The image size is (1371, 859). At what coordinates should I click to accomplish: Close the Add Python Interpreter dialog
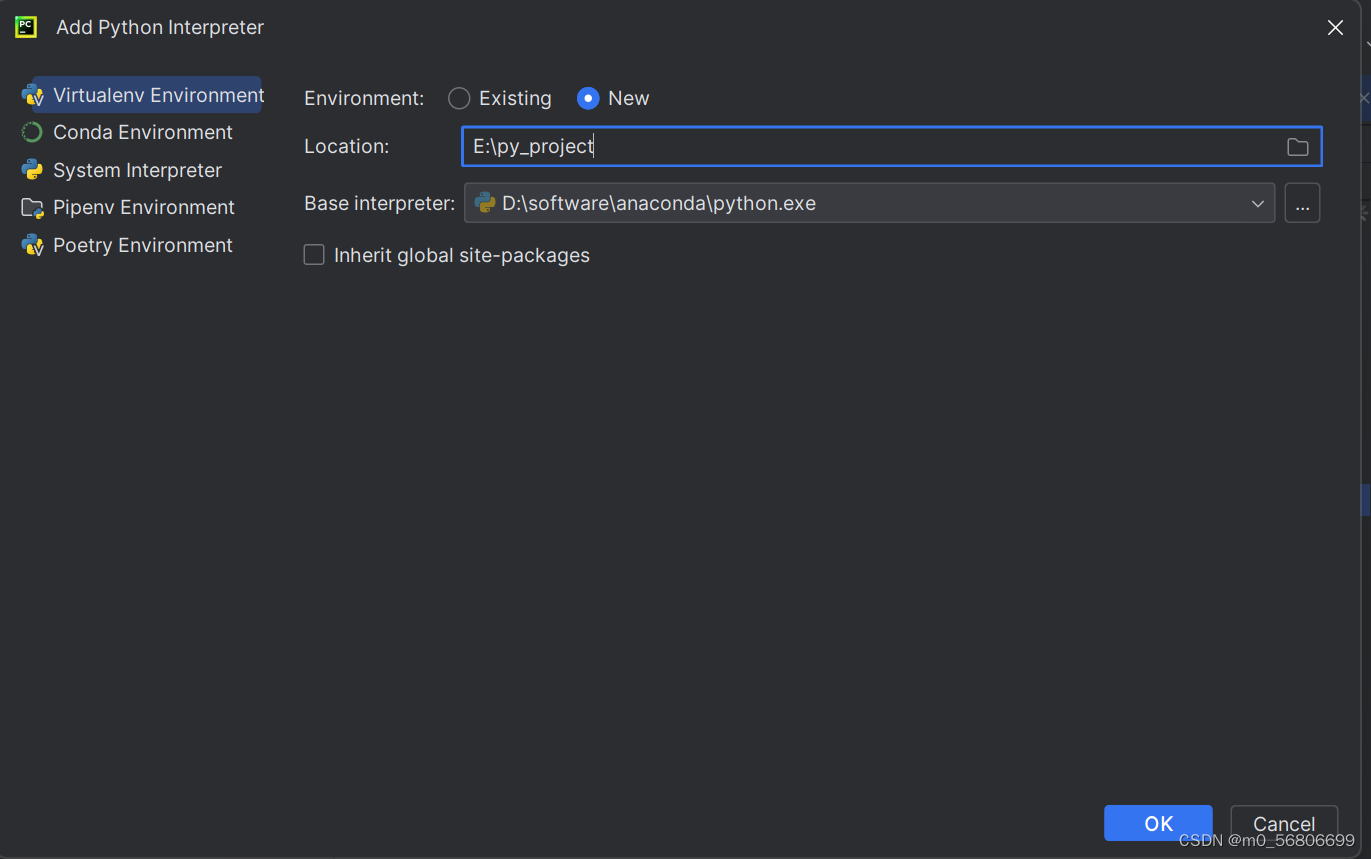(x=1335, y=28)
